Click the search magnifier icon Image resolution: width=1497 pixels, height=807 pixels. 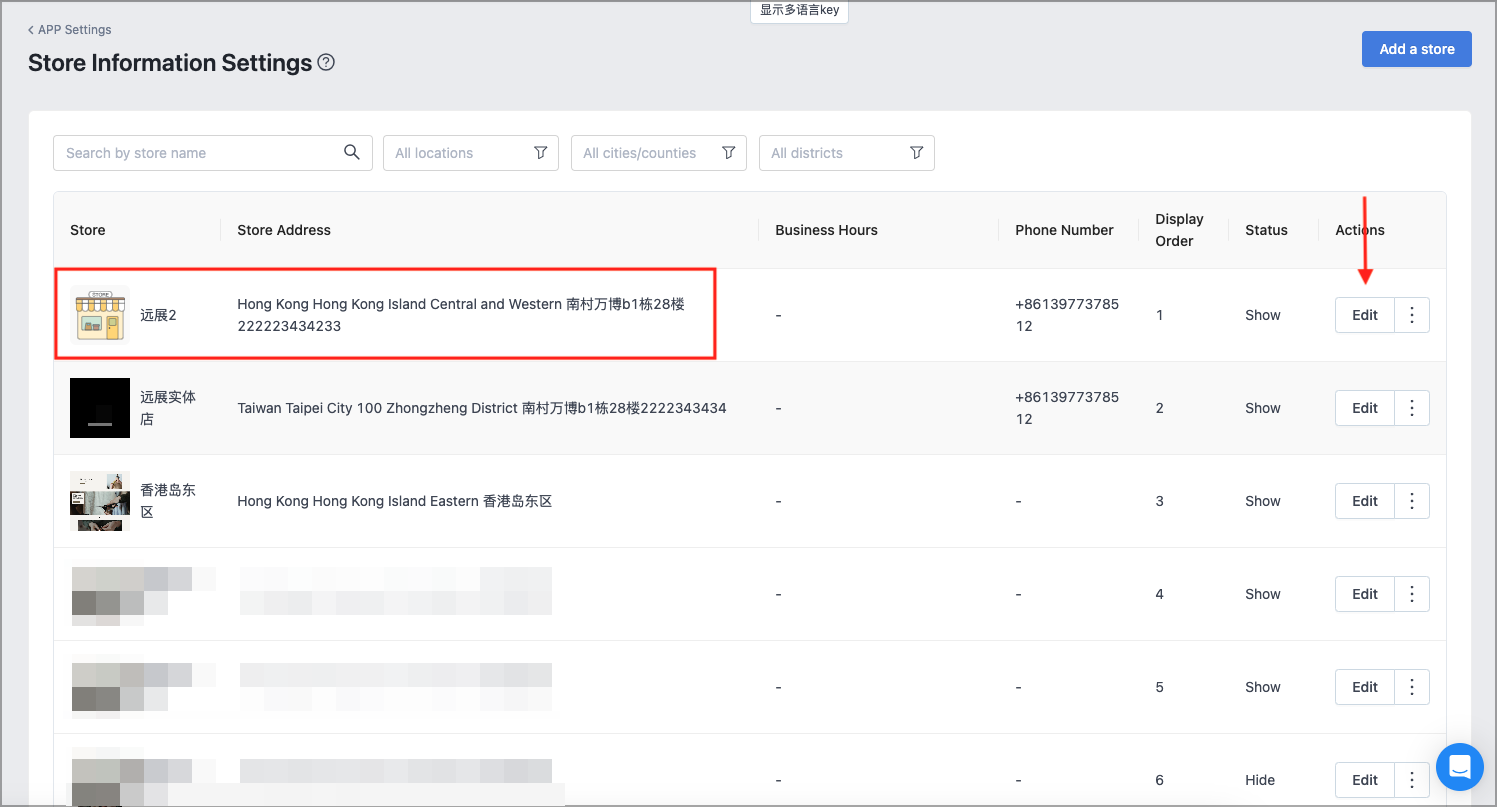[x=352, y=152]
